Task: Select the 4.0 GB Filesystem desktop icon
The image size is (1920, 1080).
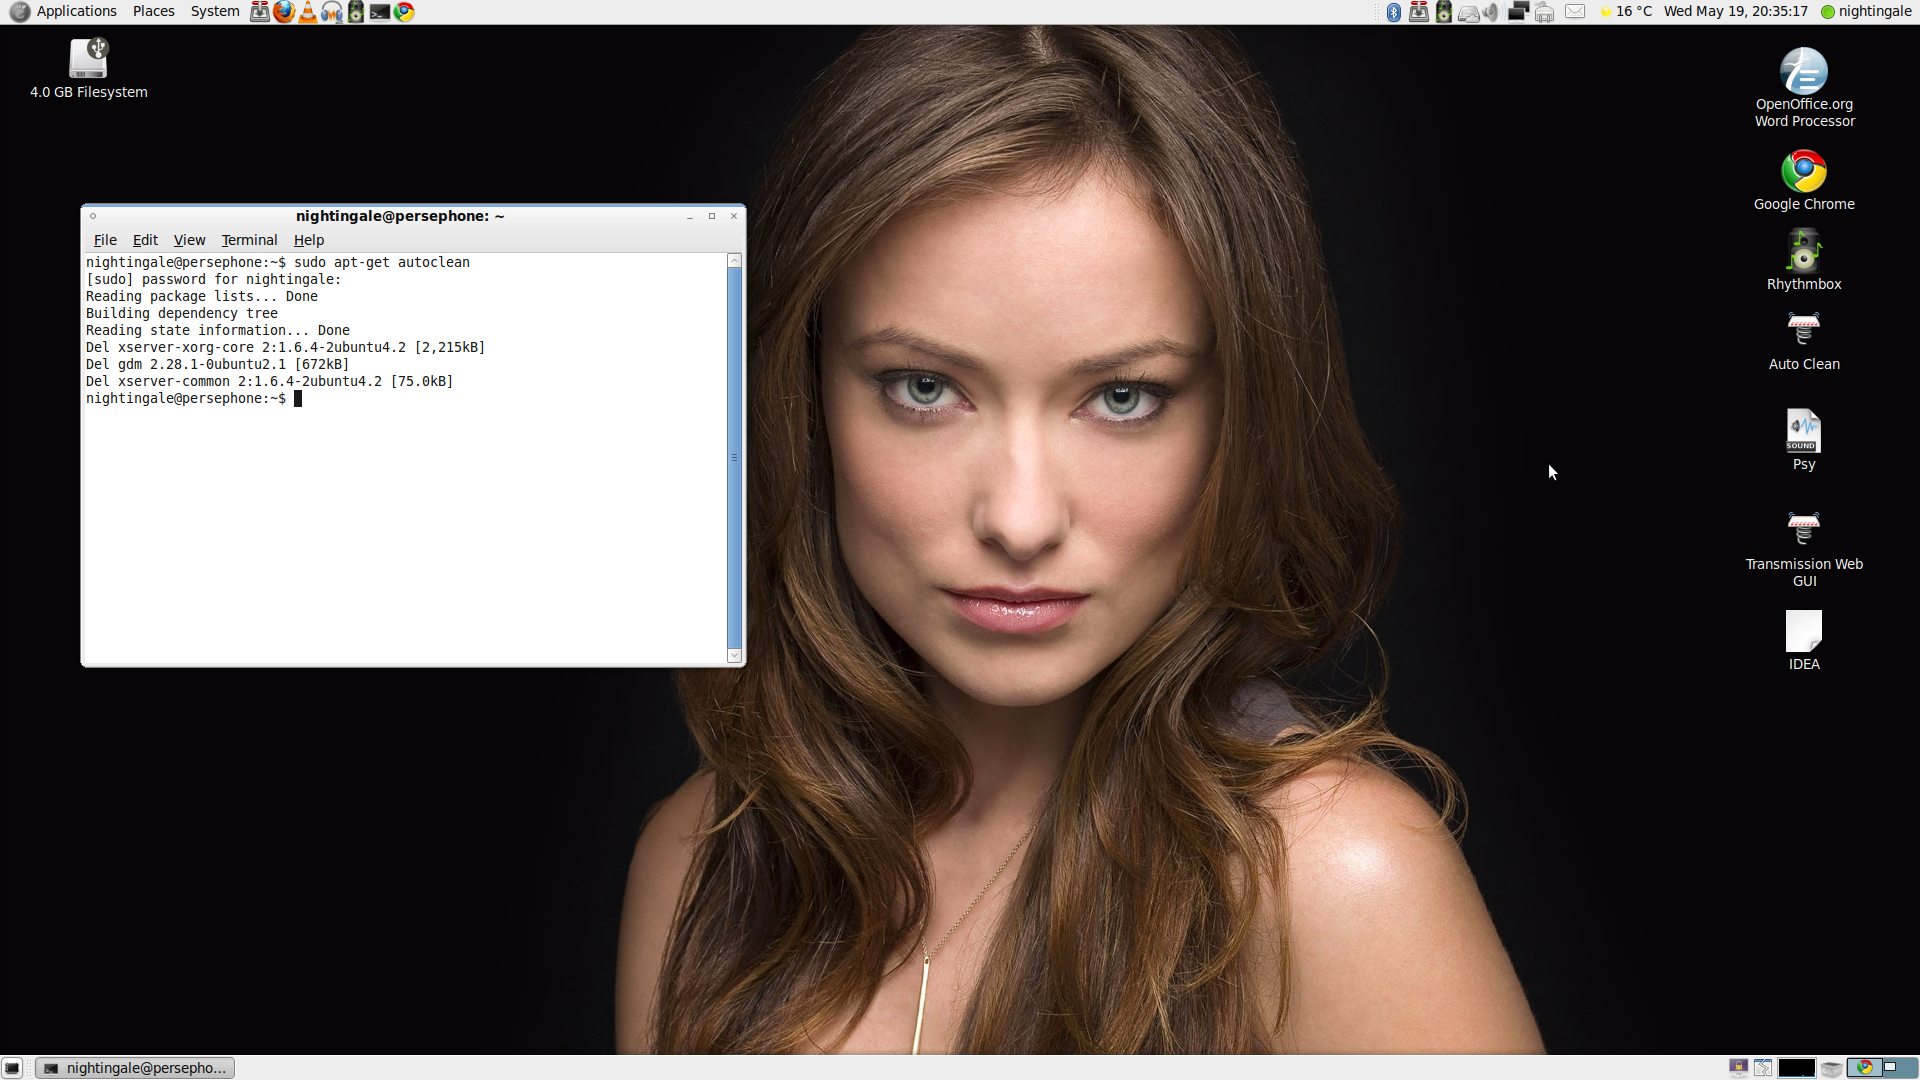Action: pyautogui.click(x=88, y=68)
